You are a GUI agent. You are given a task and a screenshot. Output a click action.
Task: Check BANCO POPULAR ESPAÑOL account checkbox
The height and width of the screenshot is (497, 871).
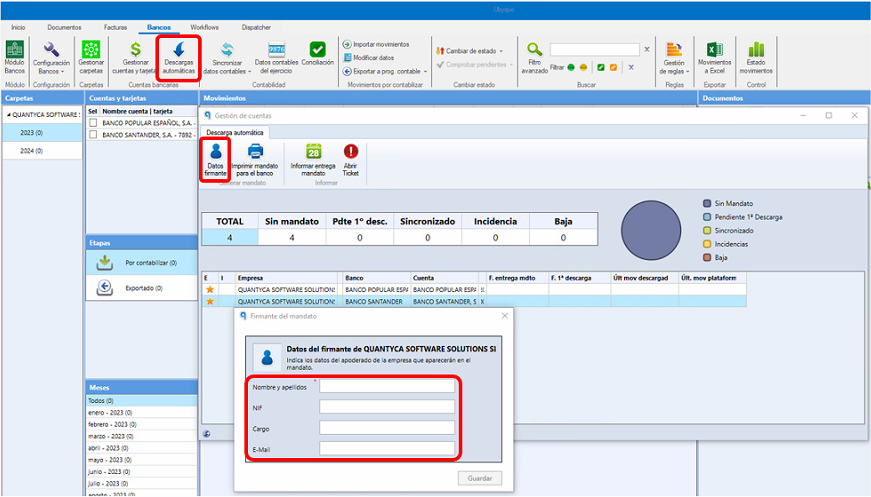93,123
